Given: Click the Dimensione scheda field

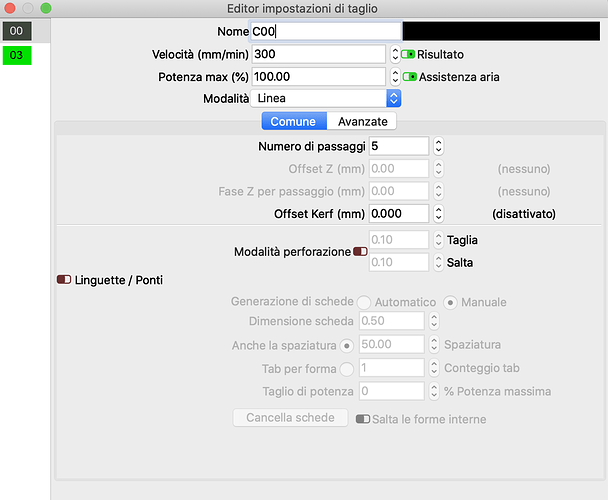Looking at the screenshot, I should [392, 321].
